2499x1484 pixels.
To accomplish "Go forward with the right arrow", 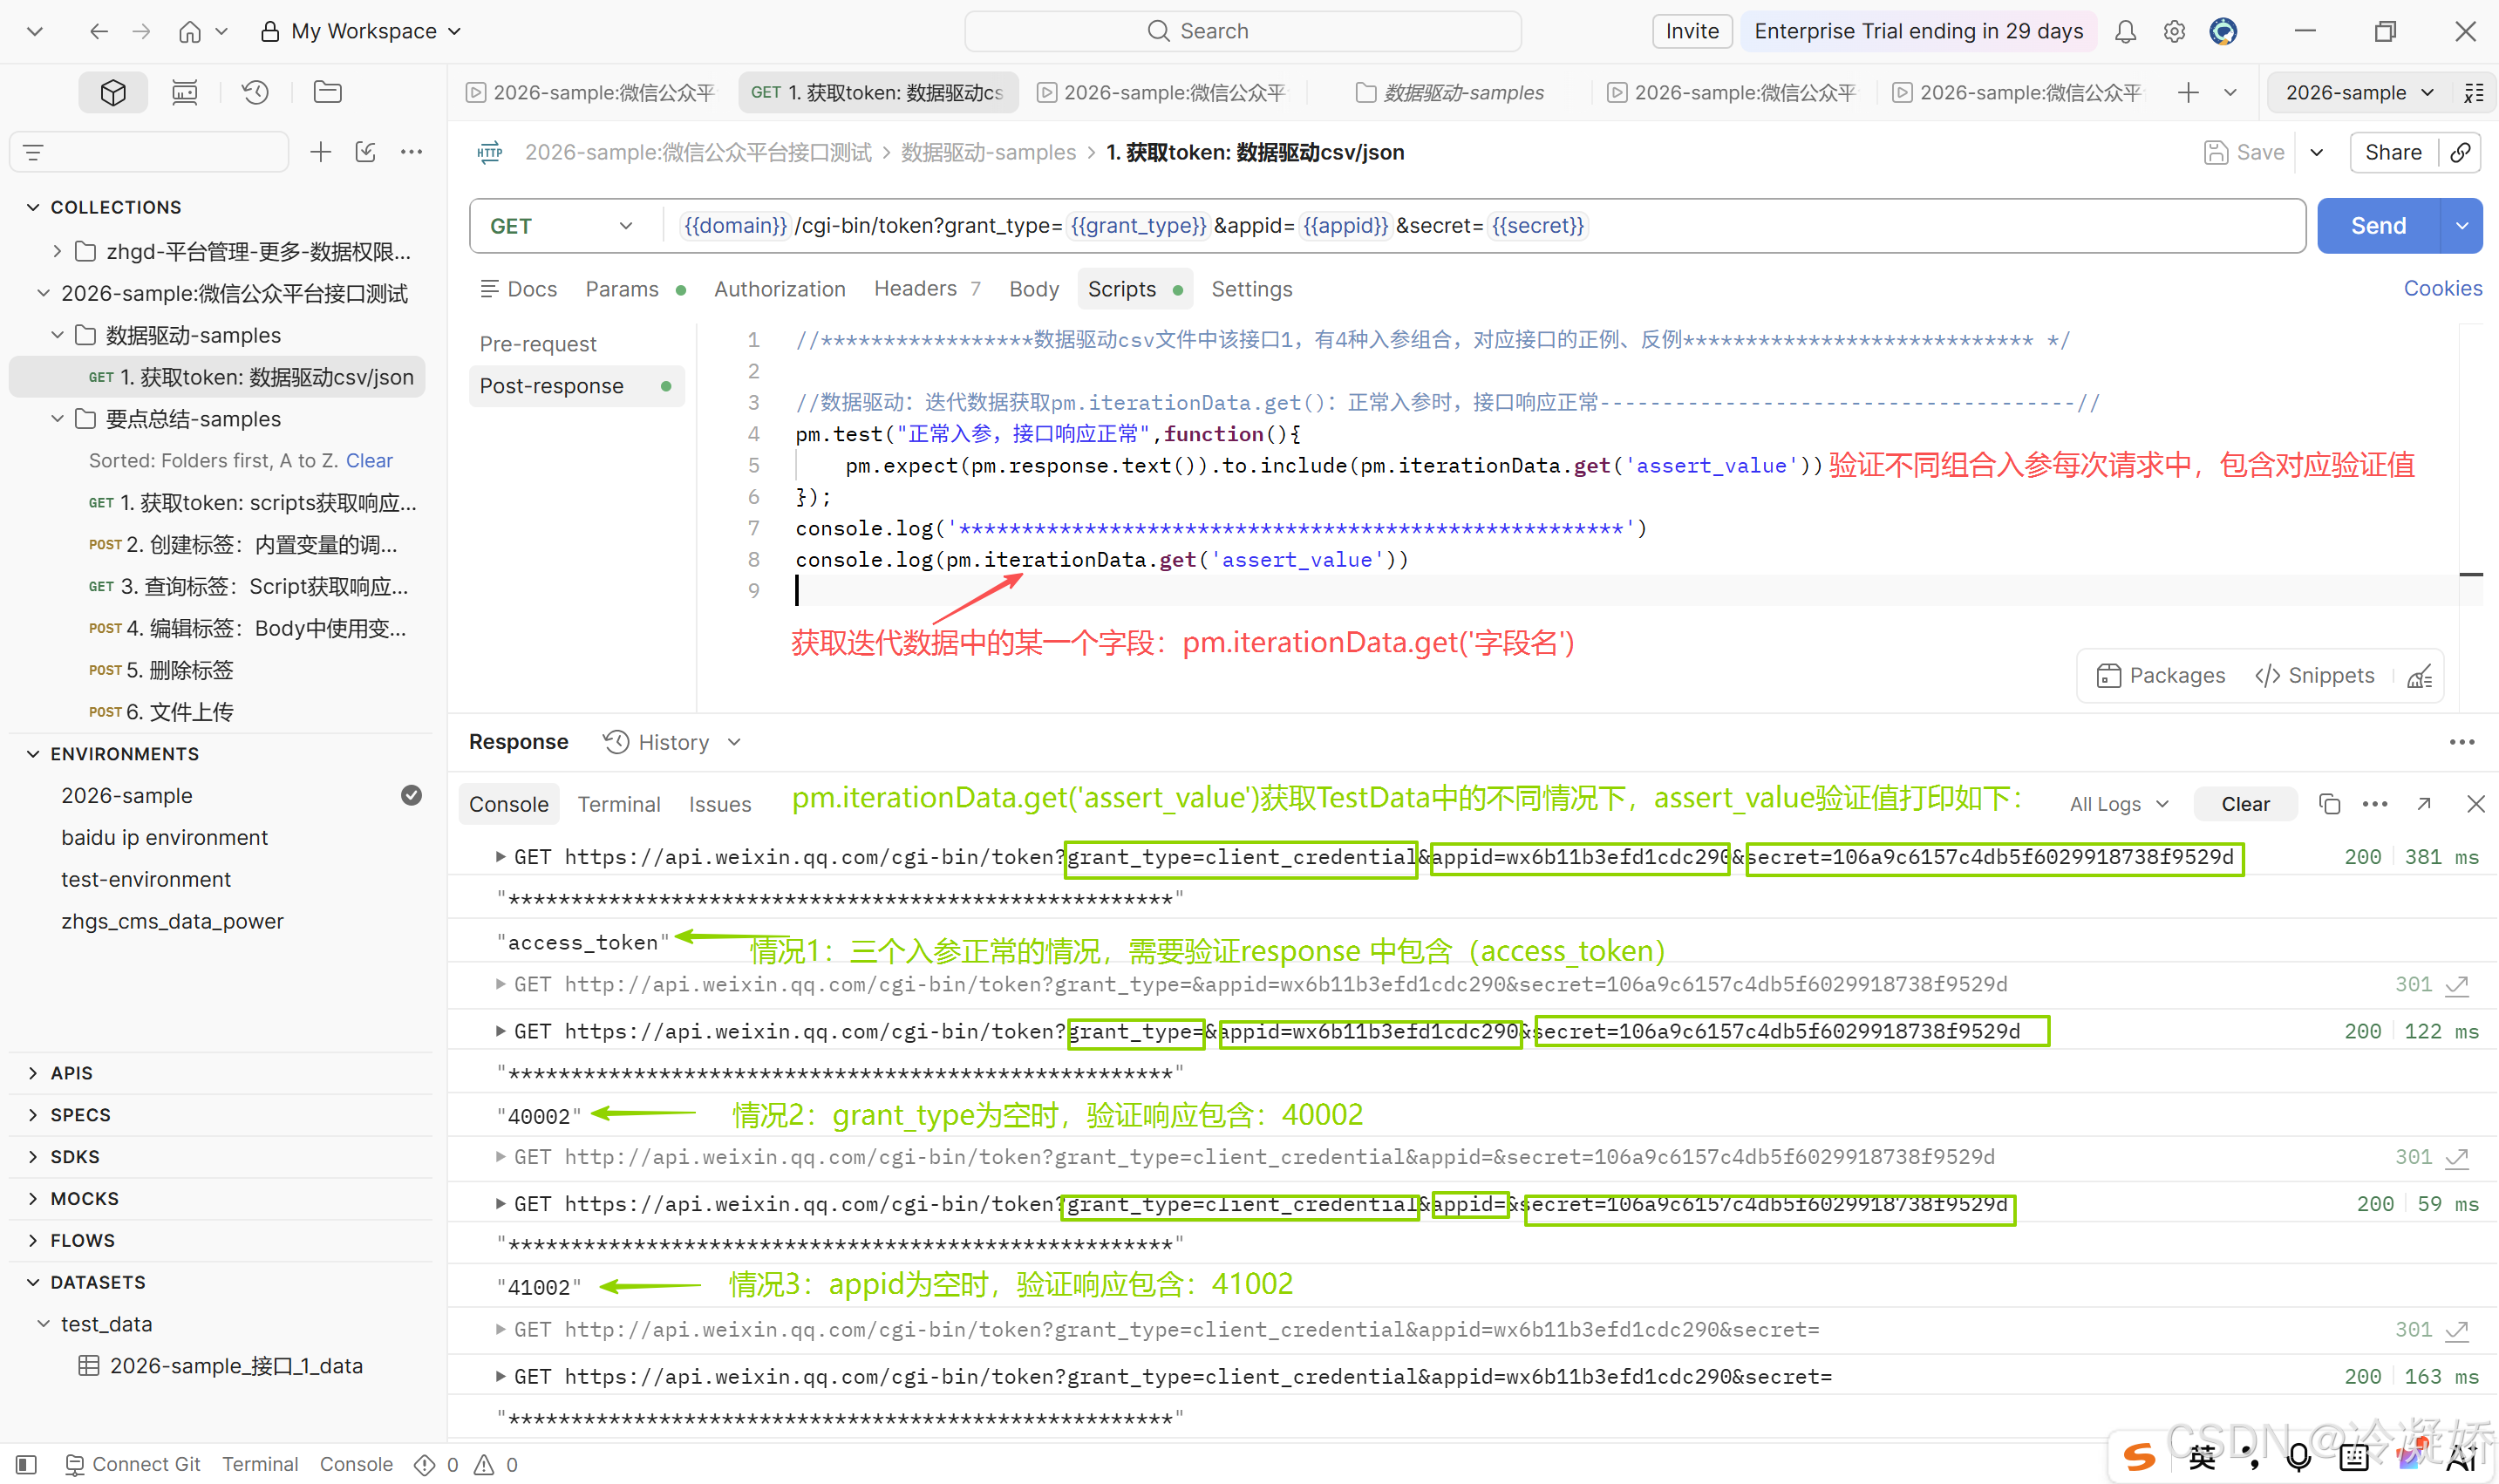I will point(142,31).
